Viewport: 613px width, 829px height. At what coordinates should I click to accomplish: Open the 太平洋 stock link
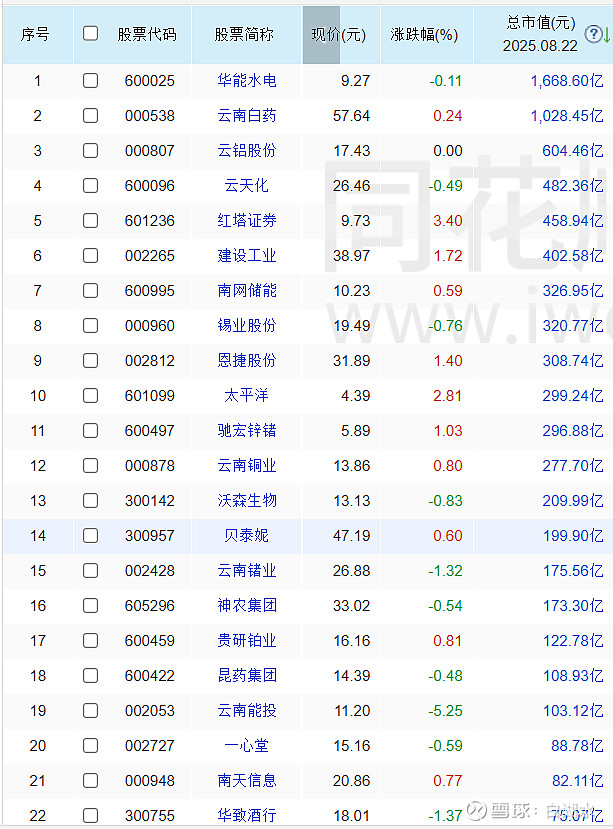(x=246, y=395)
